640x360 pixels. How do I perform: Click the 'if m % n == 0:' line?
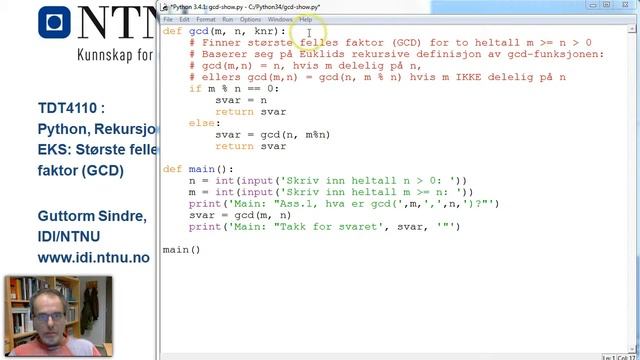[234, 89]
